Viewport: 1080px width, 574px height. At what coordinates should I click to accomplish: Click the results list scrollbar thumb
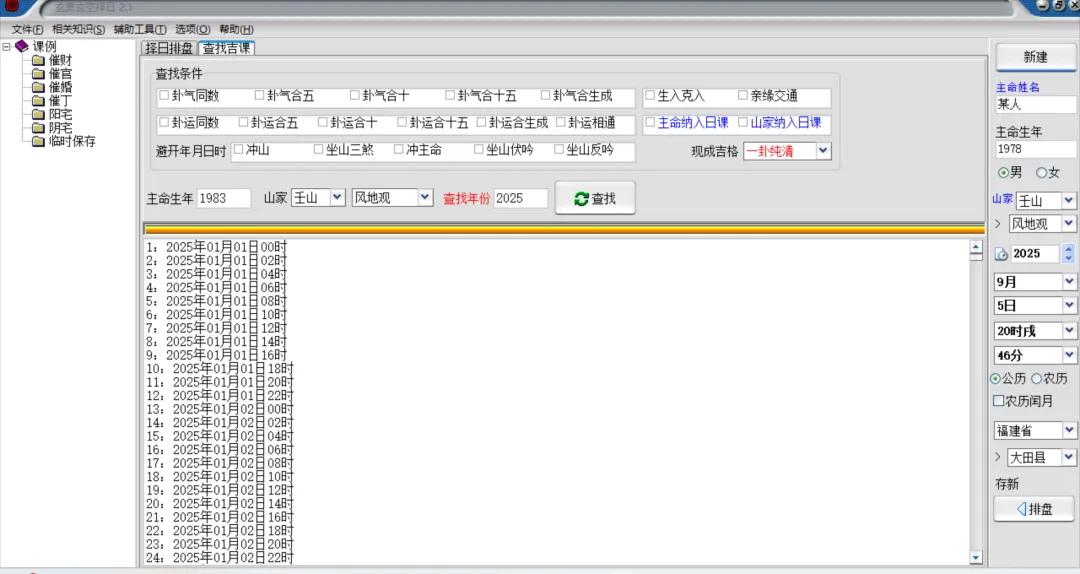(x=976, y=256)
